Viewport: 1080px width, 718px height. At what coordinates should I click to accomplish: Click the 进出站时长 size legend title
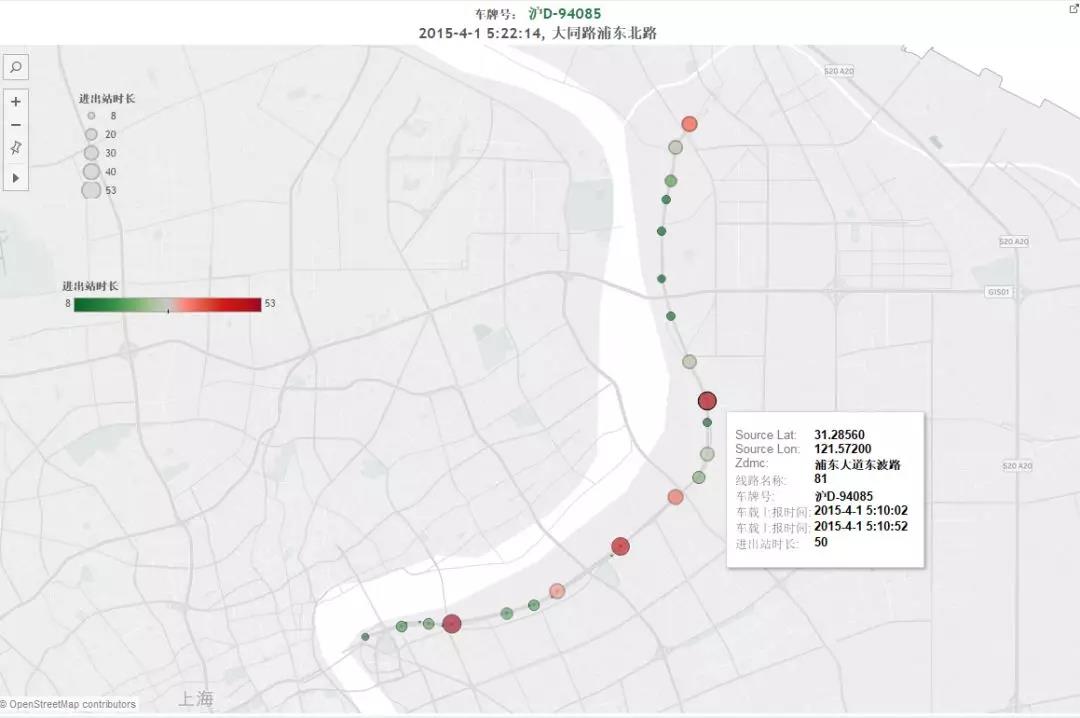[x=107, y=99]
